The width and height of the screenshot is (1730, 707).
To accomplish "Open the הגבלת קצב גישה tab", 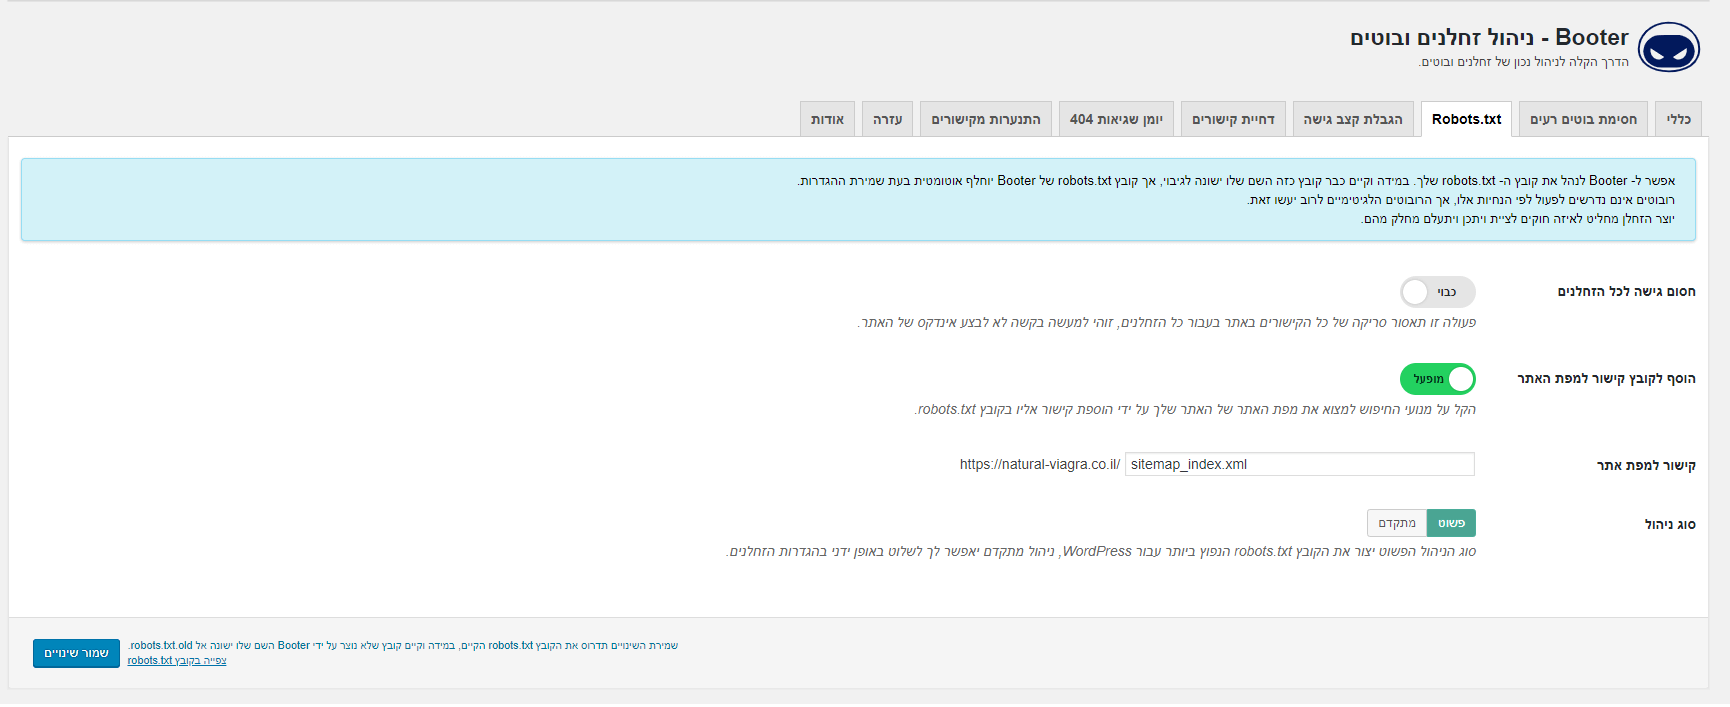I will click(1353, 119).
